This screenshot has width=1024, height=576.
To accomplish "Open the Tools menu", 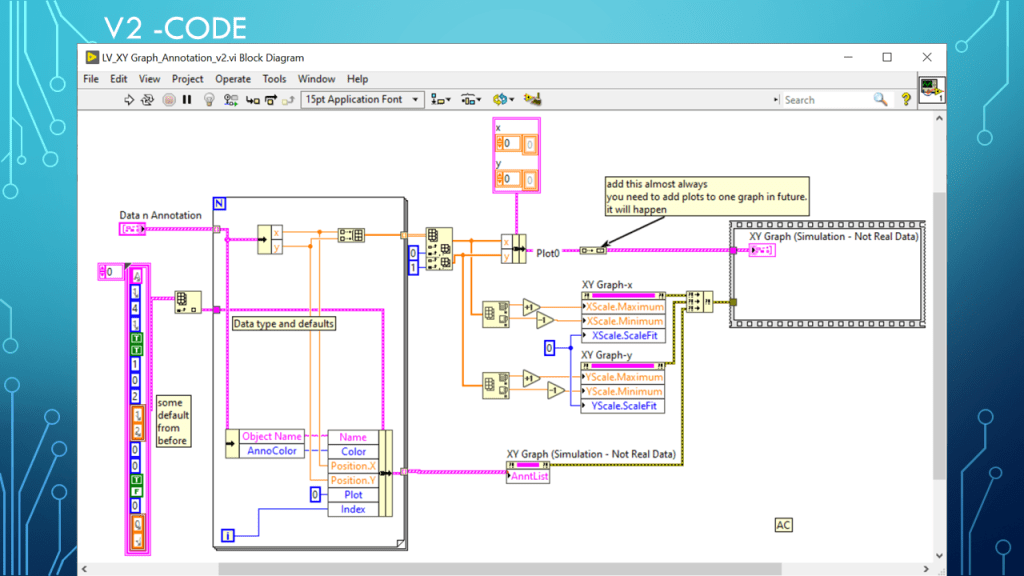I will [x=274, y=79].
